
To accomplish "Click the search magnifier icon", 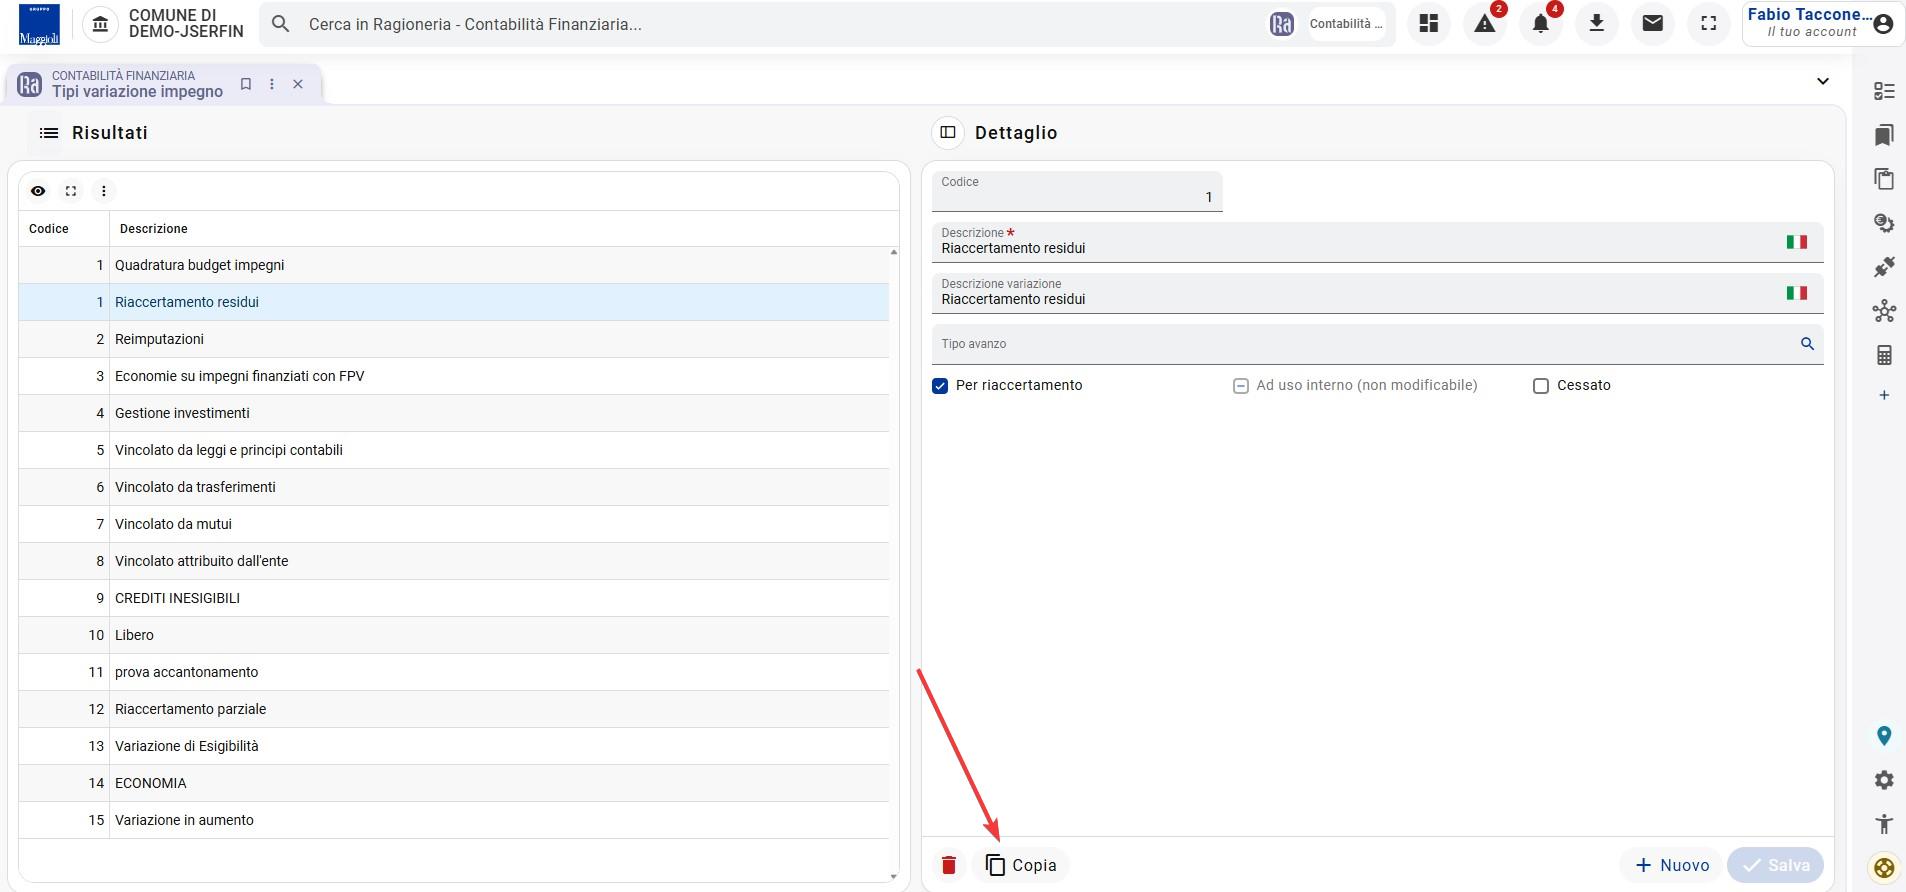I will click(281, 24).
